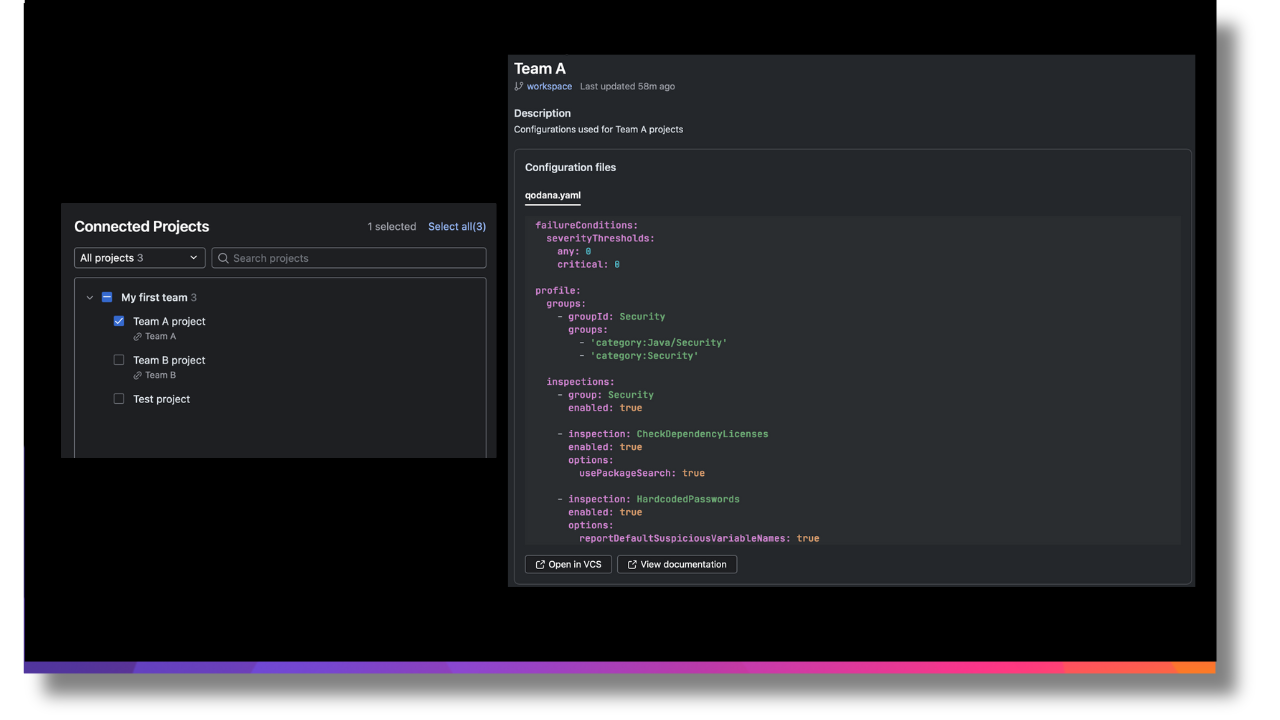Click the Select all(3) link
Image resolution: width=1280 pixels, height=720 pixels.
coord(456,227)
